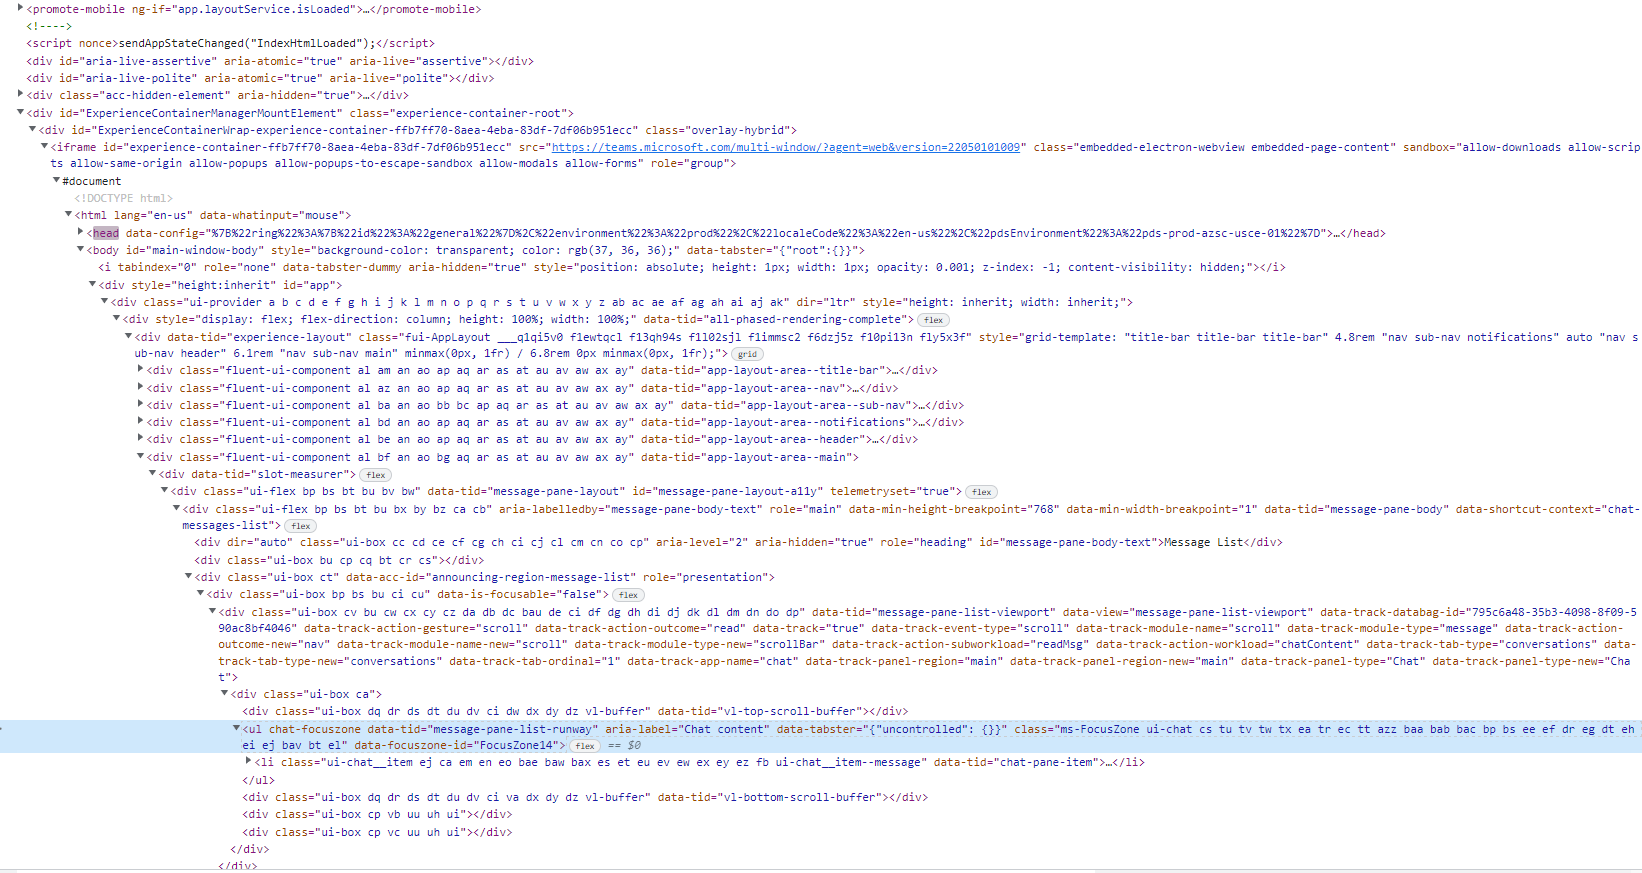Select the script nonce sendAppStateChanged line
Screen dimensions: 1642x873
pos(231,43)
